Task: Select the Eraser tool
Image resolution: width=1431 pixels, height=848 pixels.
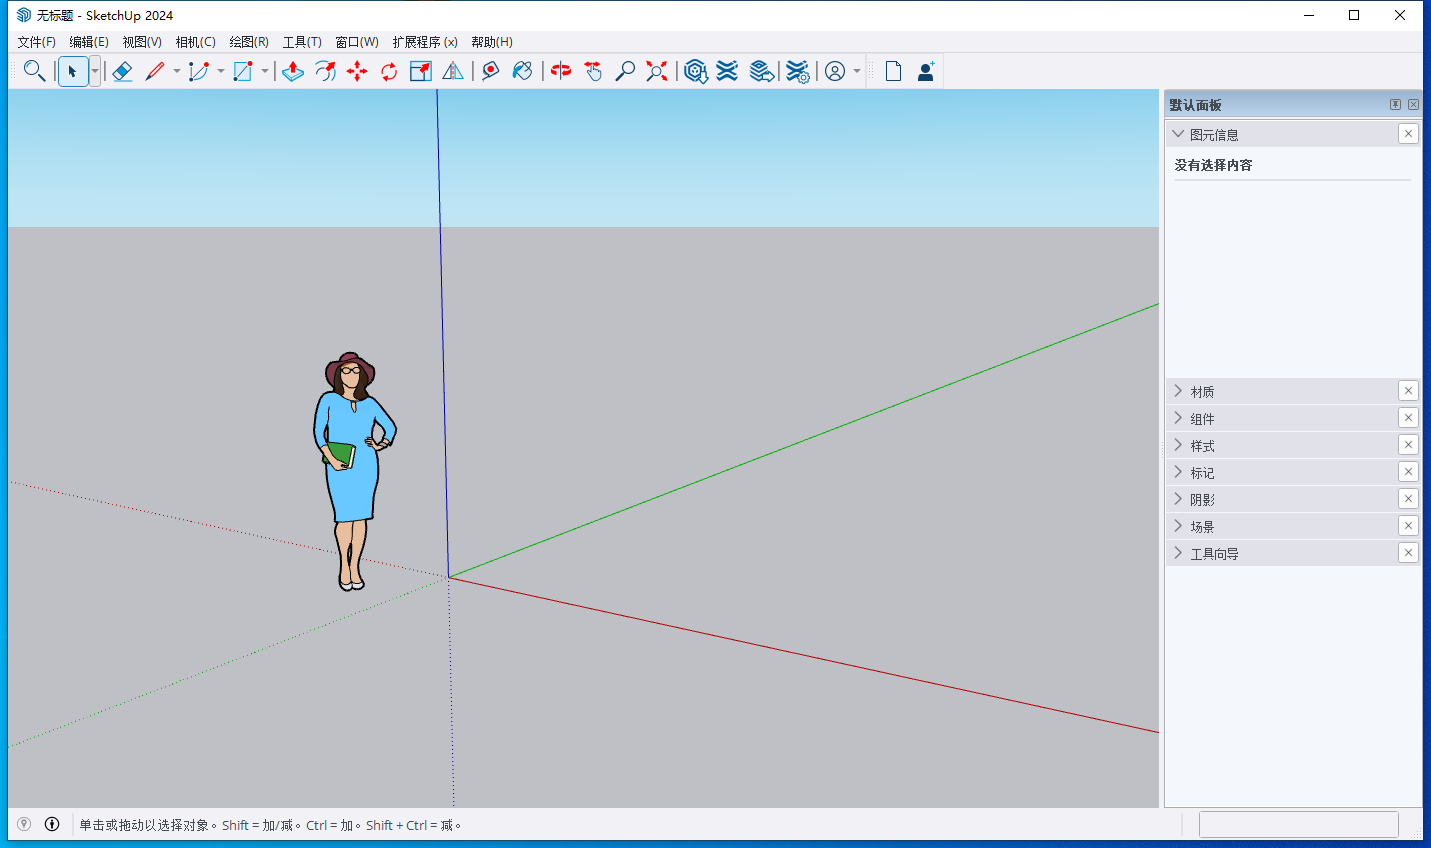Action: pos(122,71)
